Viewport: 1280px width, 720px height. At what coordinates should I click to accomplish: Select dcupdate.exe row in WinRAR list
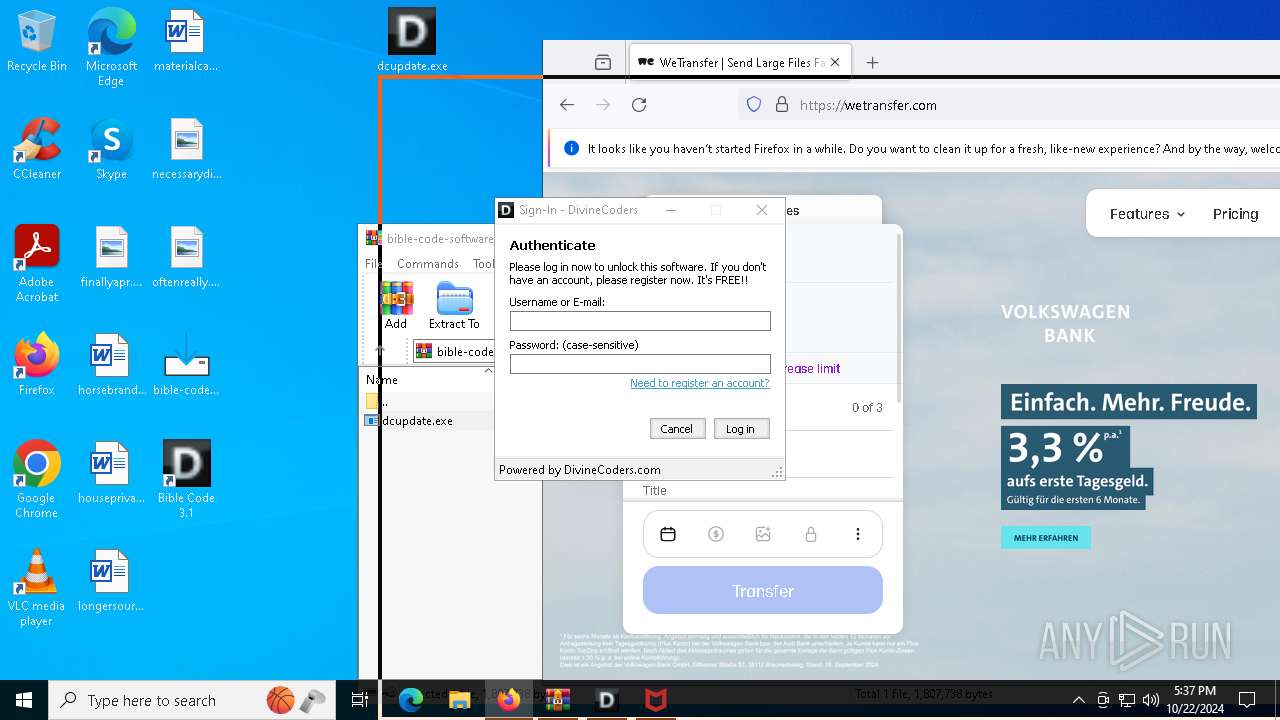pyautogui.click(x=428, y=421)
